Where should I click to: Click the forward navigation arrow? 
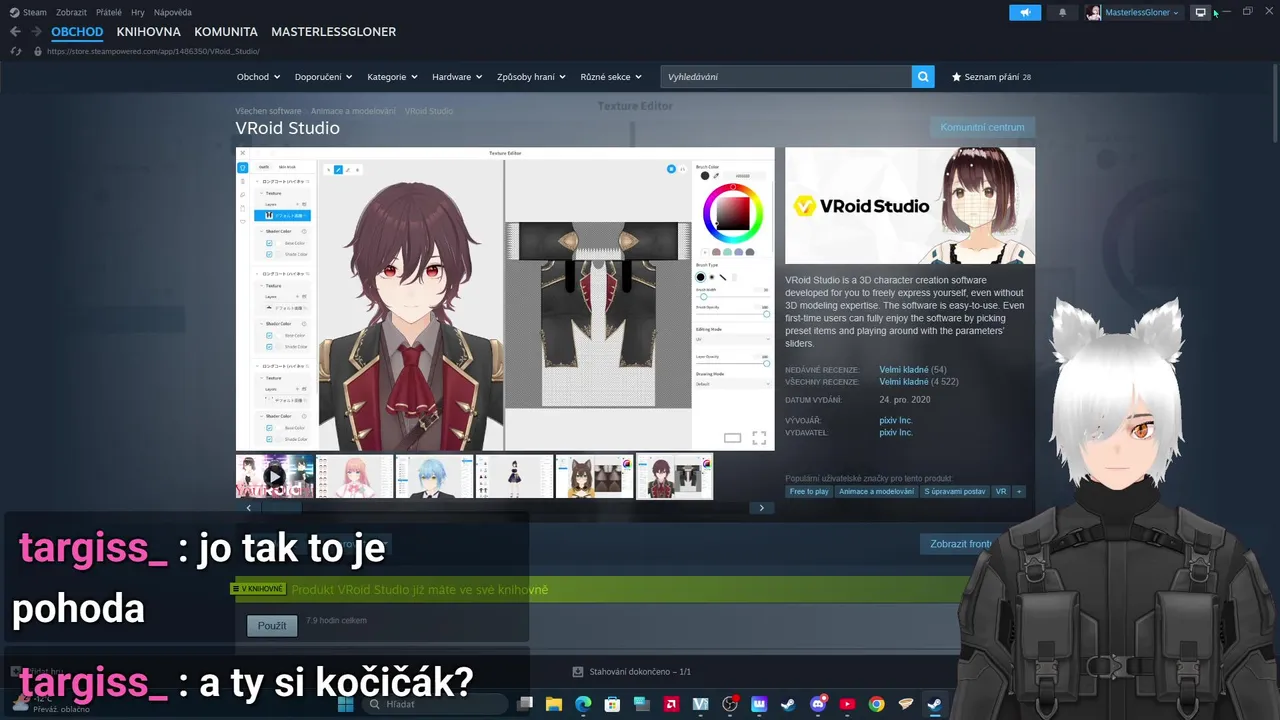(x=36, y=32)
